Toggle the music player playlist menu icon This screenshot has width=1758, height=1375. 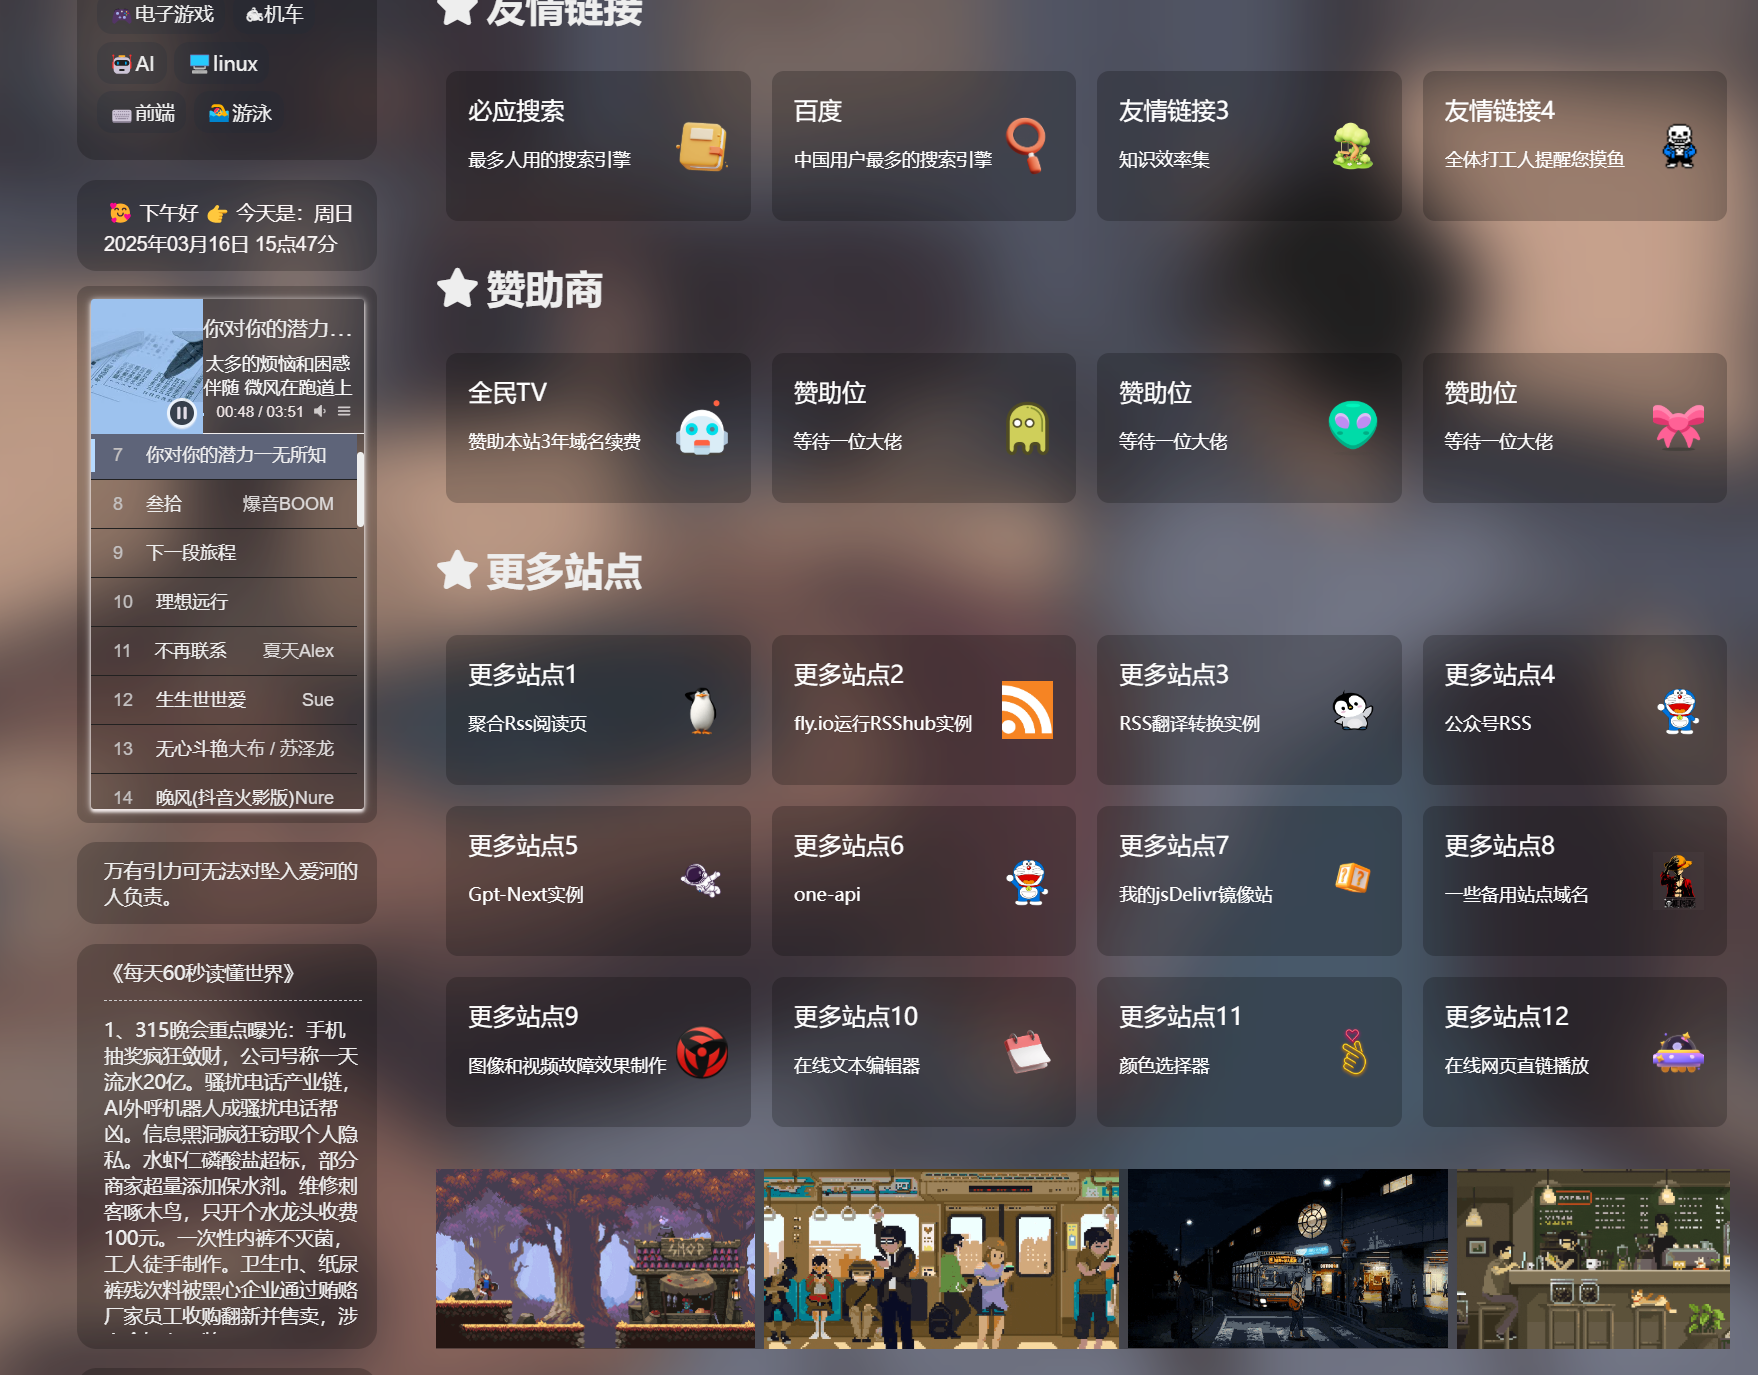(344, 411)
